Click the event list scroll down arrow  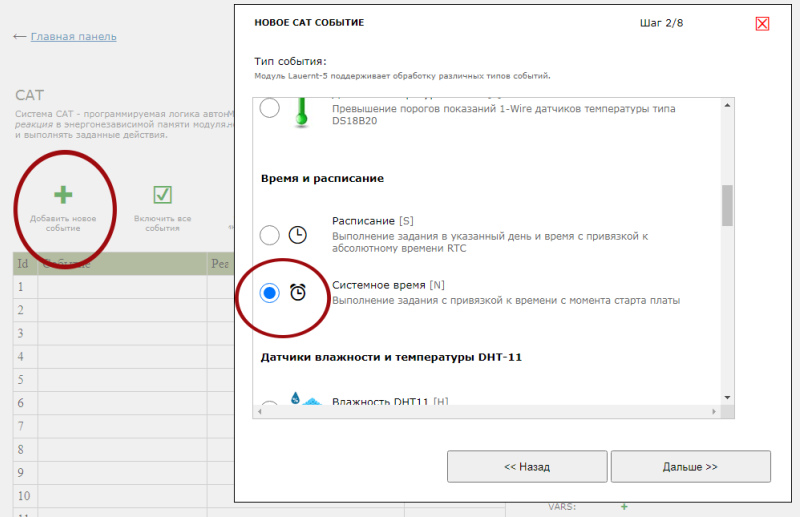(x=727, y=398)
